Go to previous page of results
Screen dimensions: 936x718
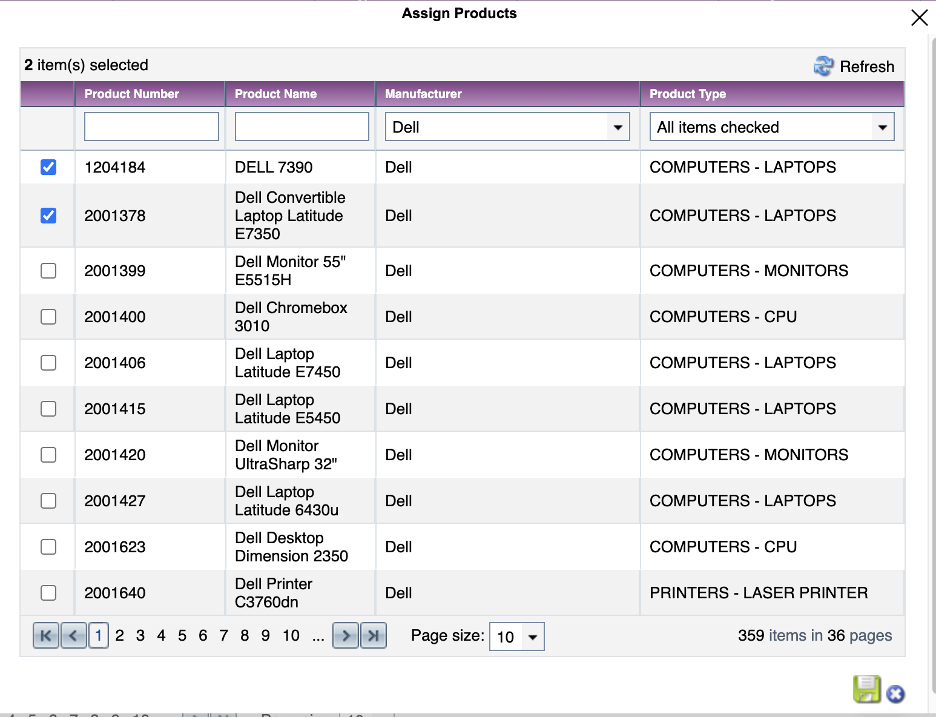[x=73, y=636]
